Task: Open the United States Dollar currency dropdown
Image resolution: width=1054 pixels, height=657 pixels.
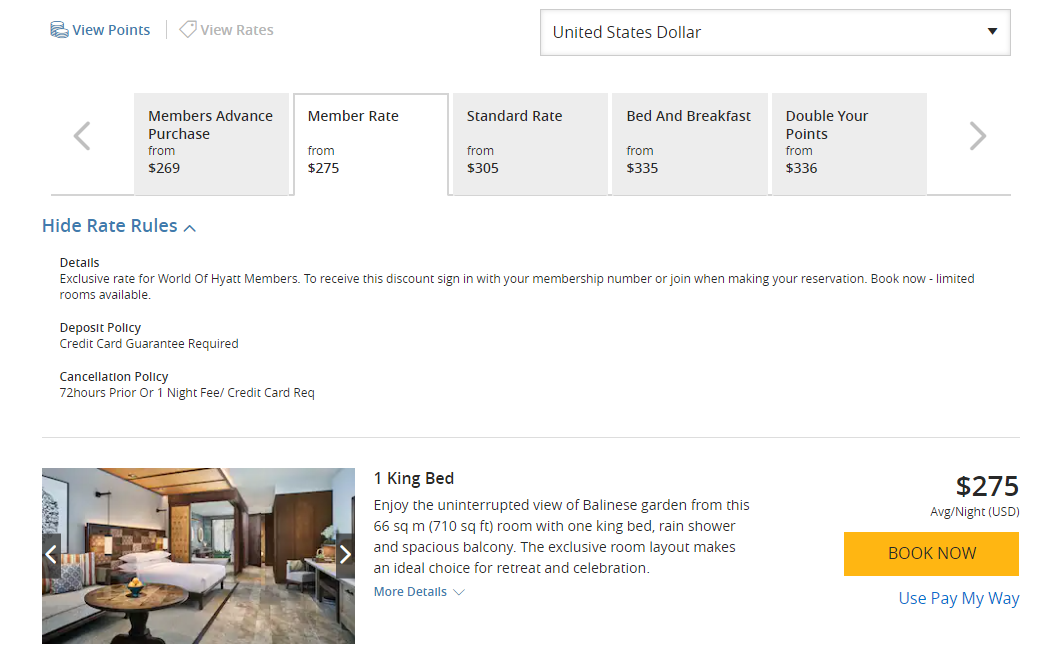Action: [775, 32]
